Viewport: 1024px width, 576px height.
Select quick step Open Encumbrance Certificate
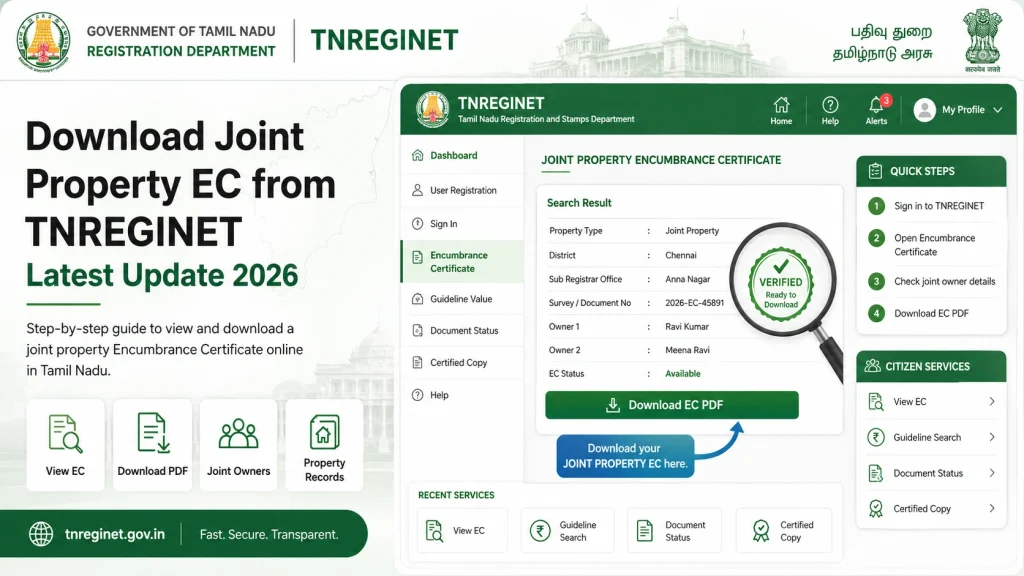(x=931, y=245)
